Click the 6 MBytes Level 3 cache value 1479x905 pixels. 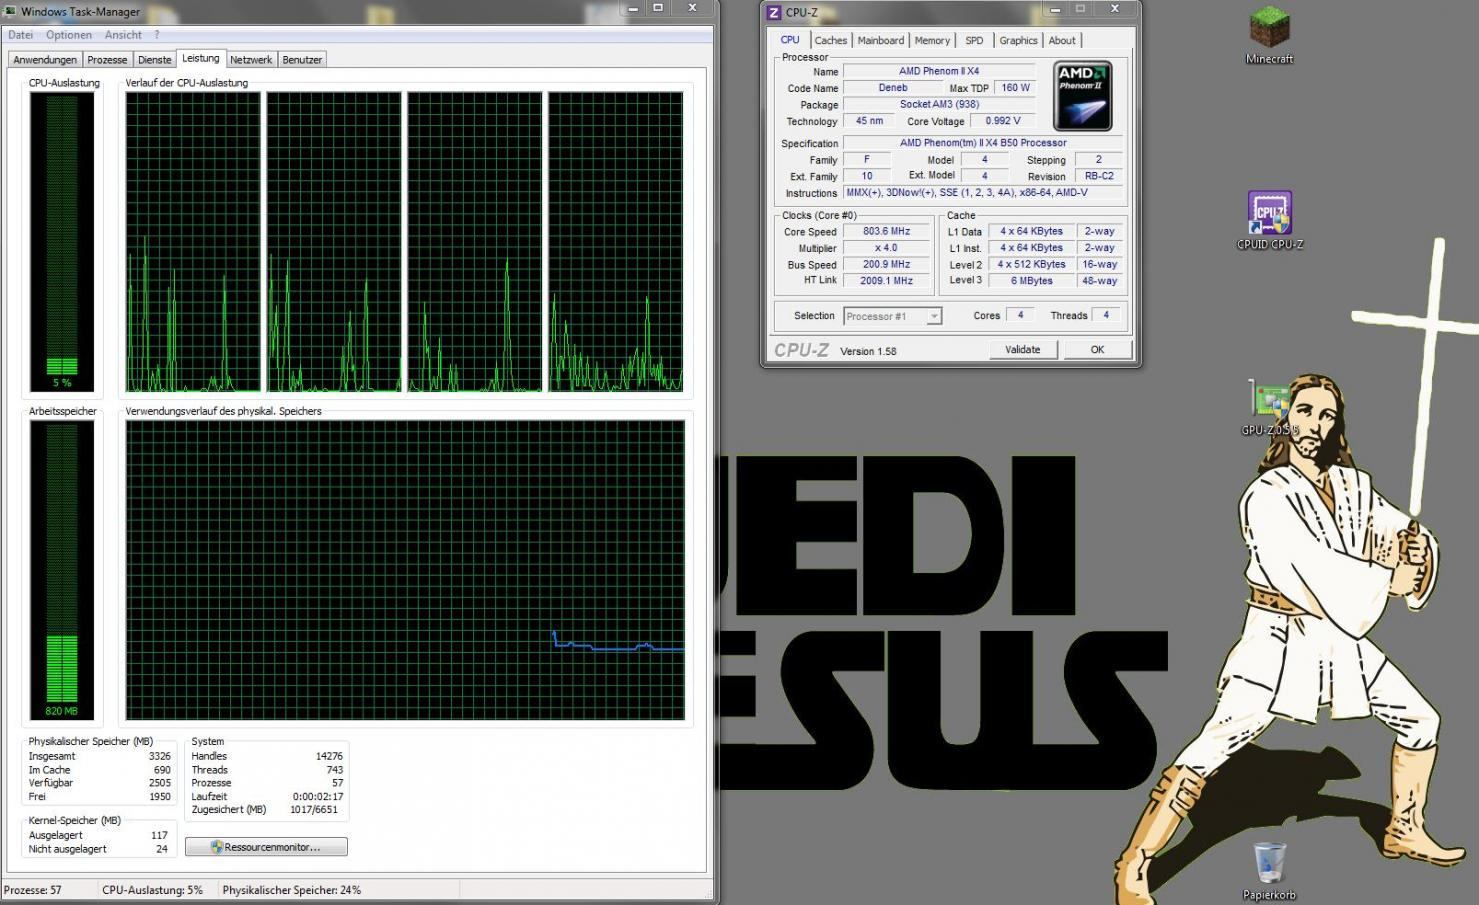click(1031, 281)
